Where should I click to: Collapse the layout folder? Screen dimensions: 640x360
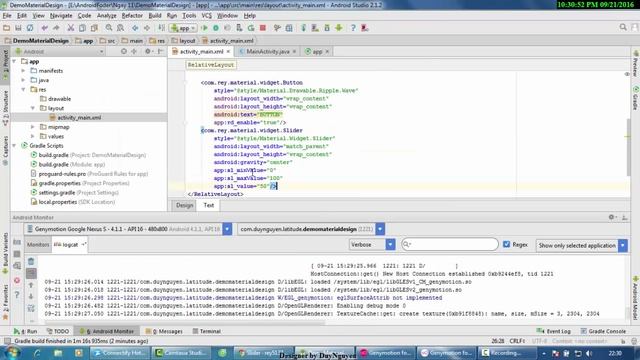click(x=33, y=108)
